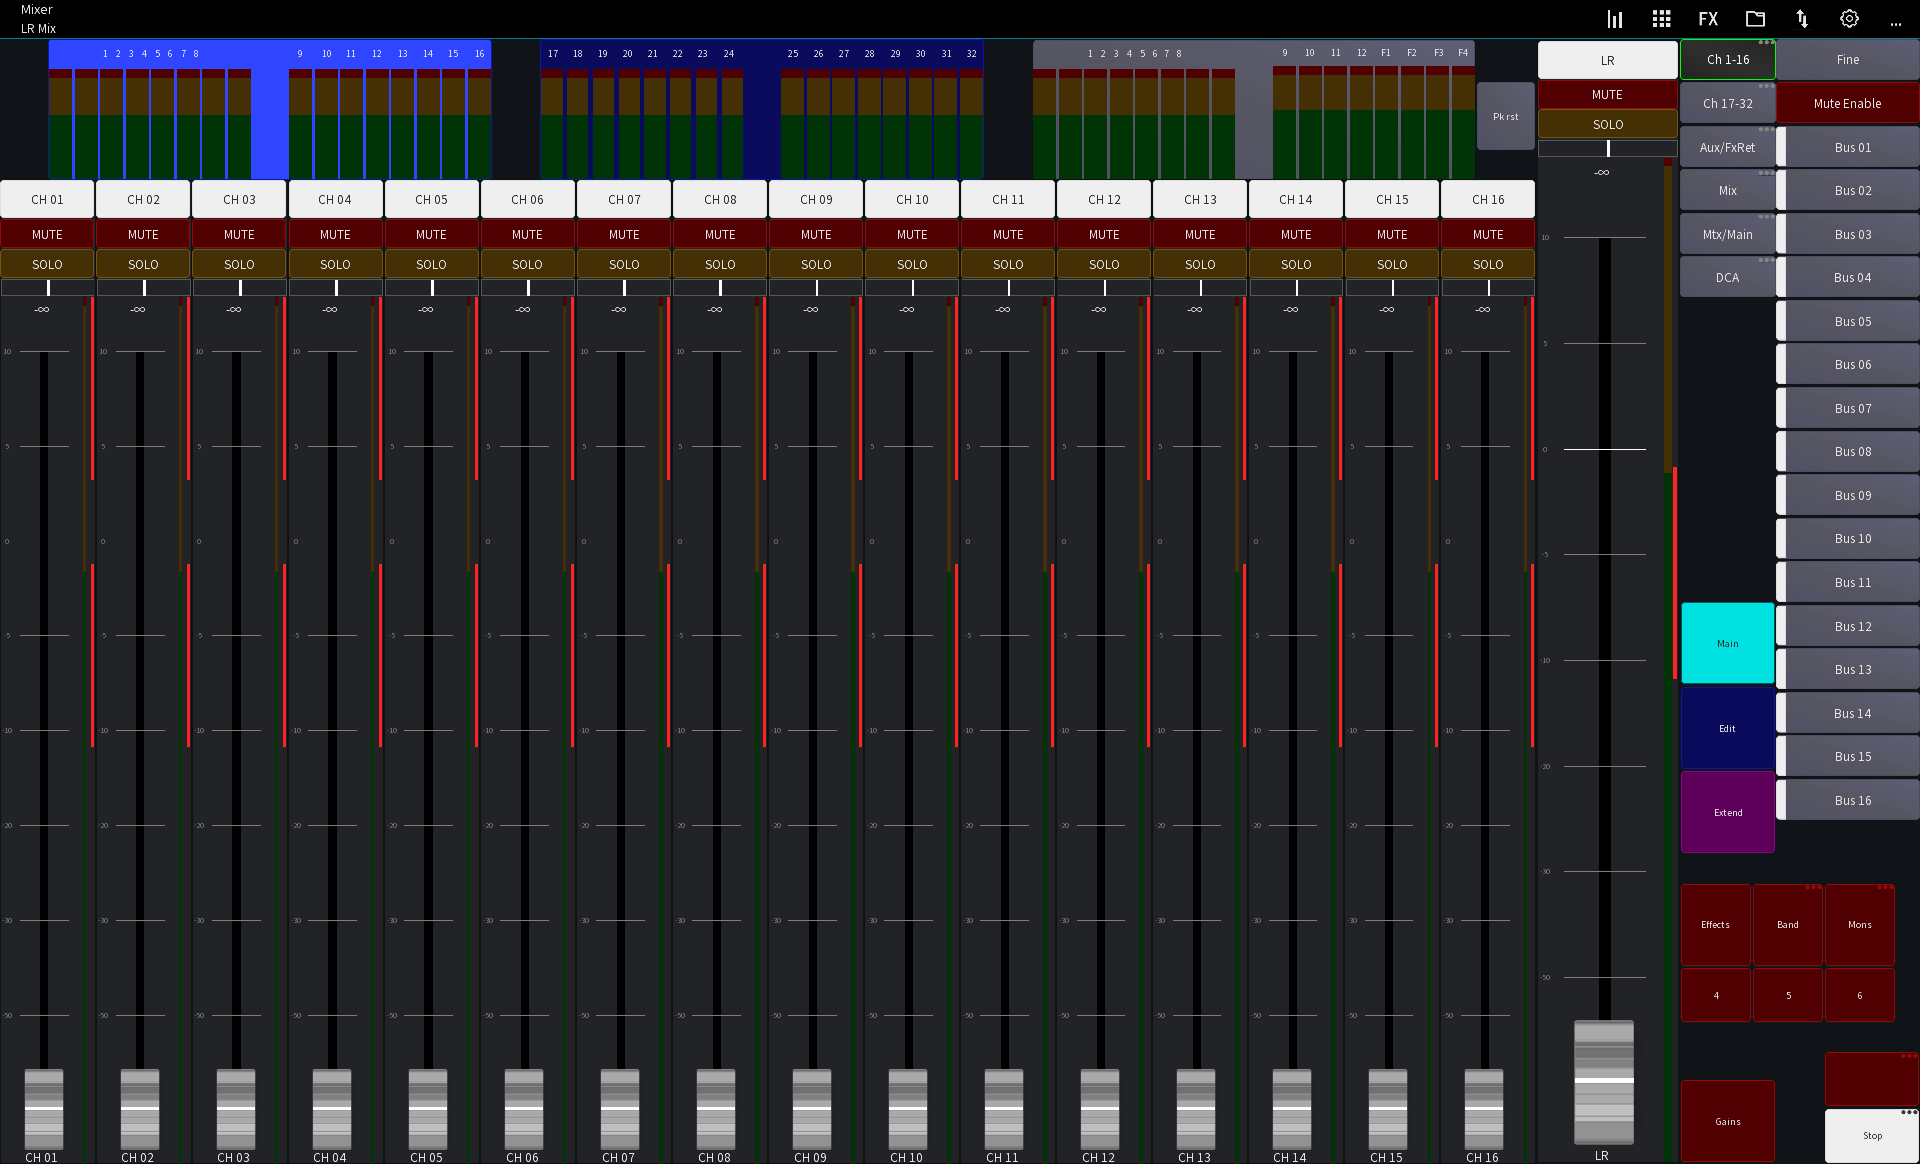This screenshot has width=1920, height=1164.
Task: Adjust the LR master fader
Action: click(x=1604, y=1080)
